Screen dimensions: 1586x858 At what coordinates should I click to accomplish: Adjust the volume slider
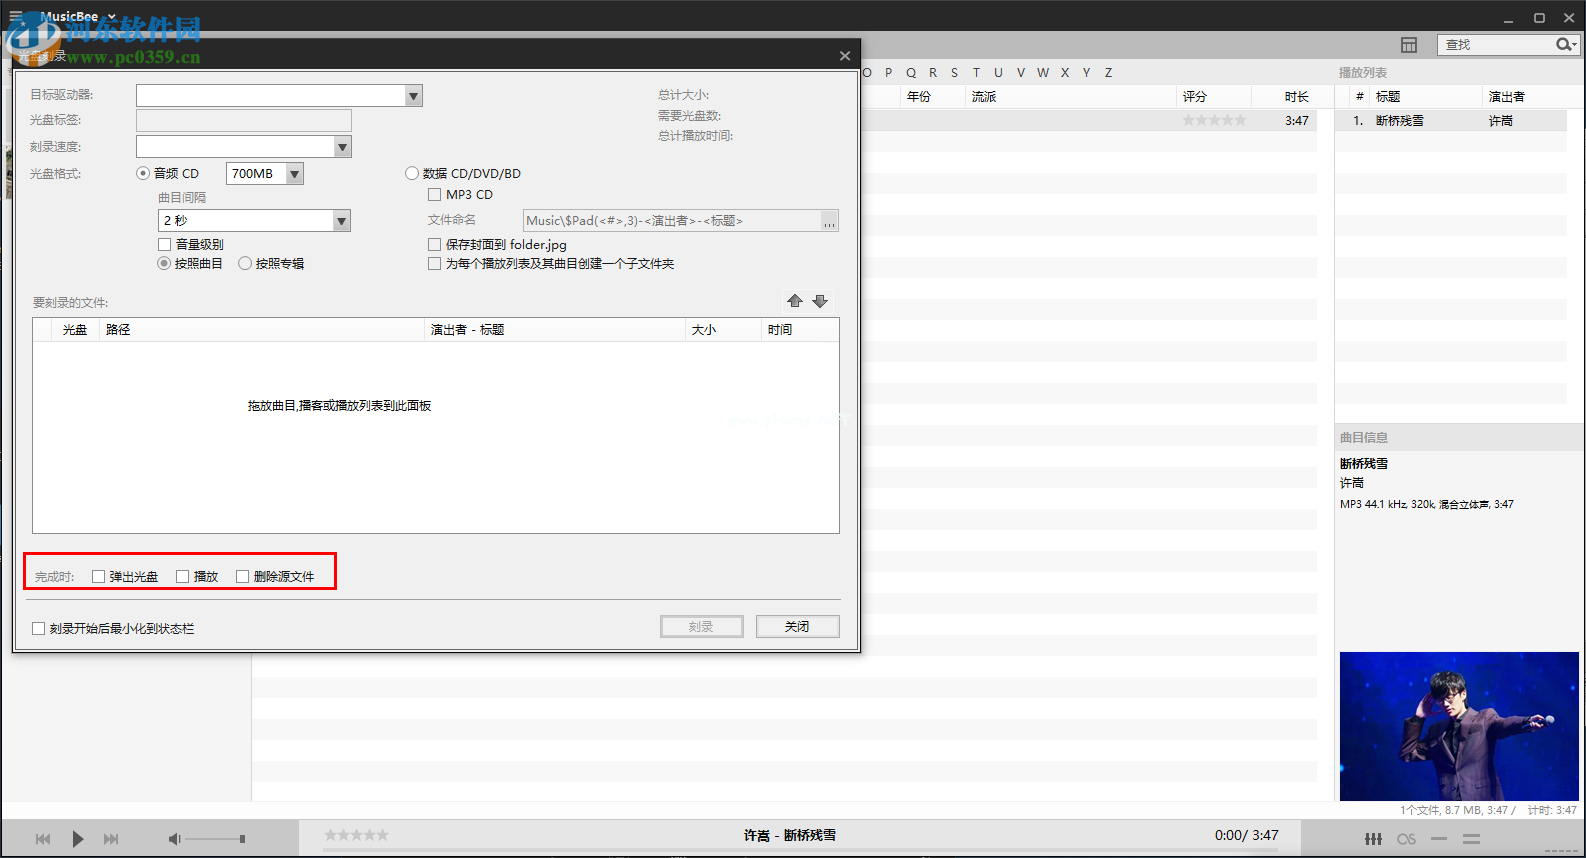pos(215,839)
